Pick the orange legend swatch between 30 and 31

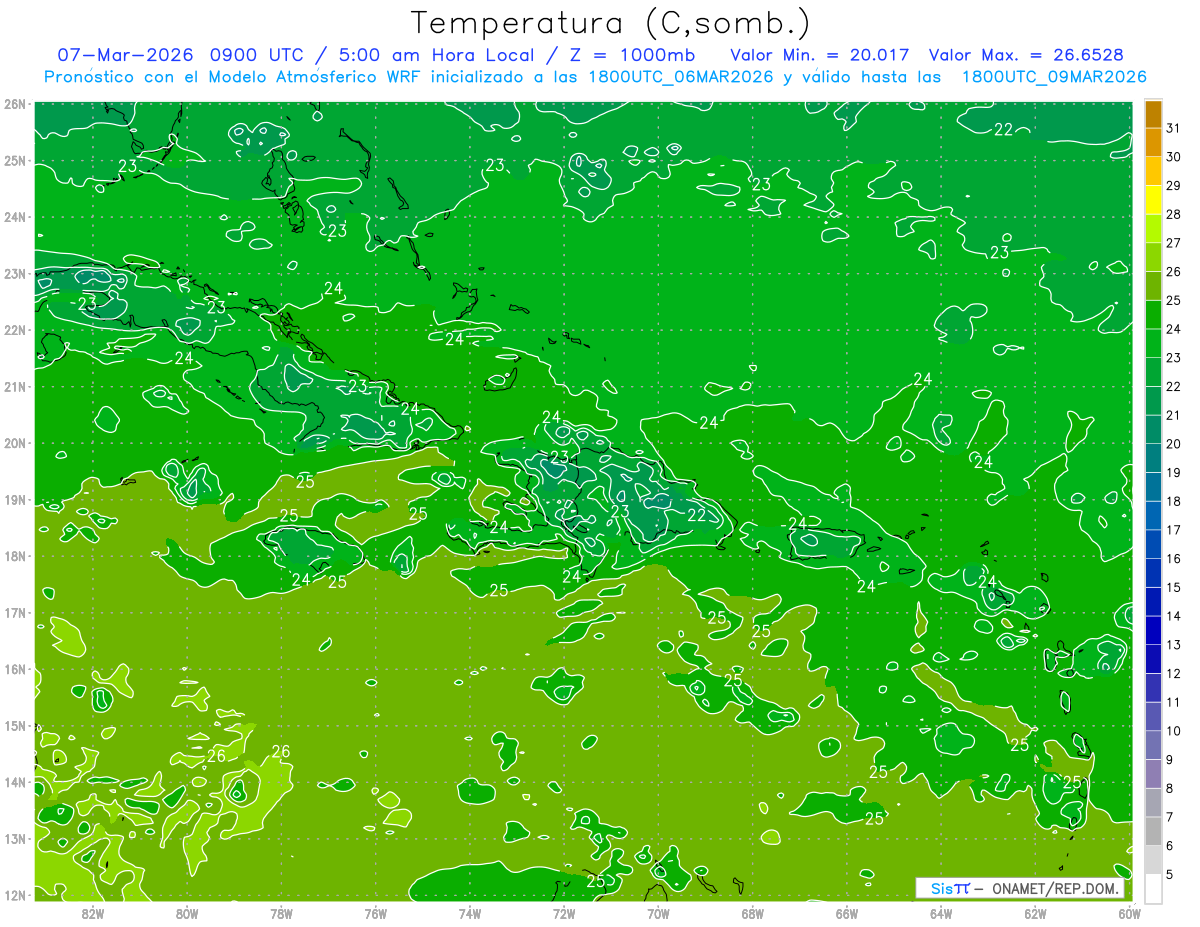[x=1153, y=143]
